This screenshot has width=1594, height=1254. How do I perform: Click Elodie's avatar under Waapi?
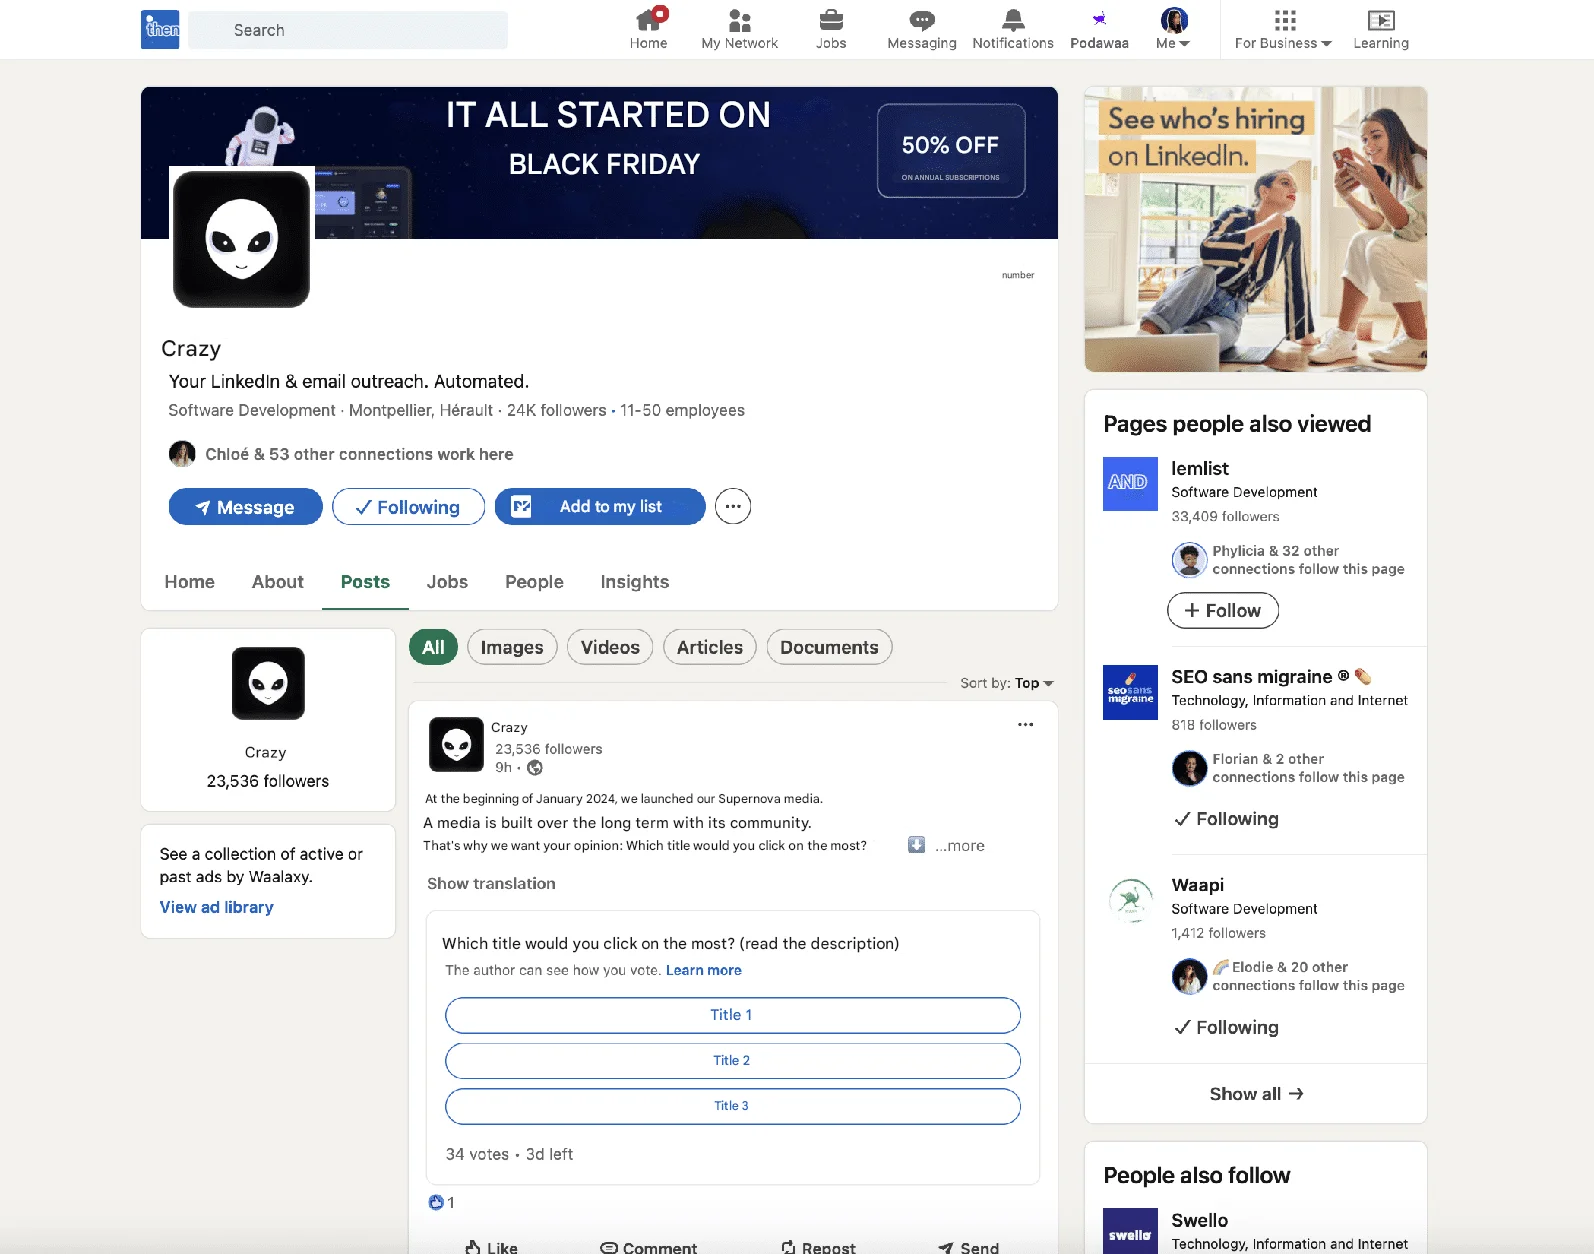[1190, 976]
